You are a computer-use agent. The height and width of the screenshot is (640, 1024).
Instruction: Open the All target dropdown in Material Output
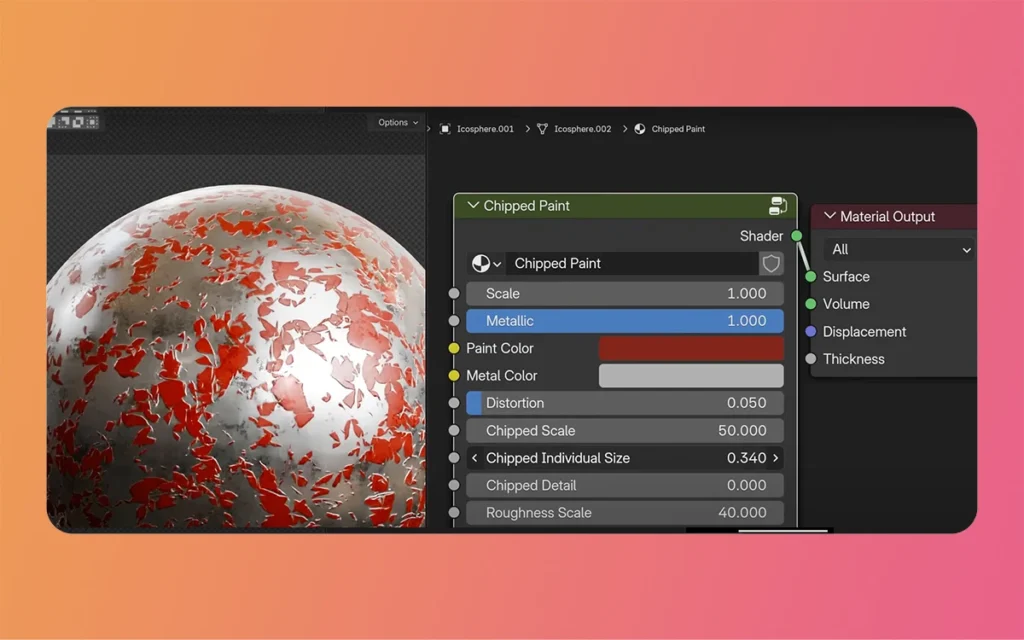900,249
